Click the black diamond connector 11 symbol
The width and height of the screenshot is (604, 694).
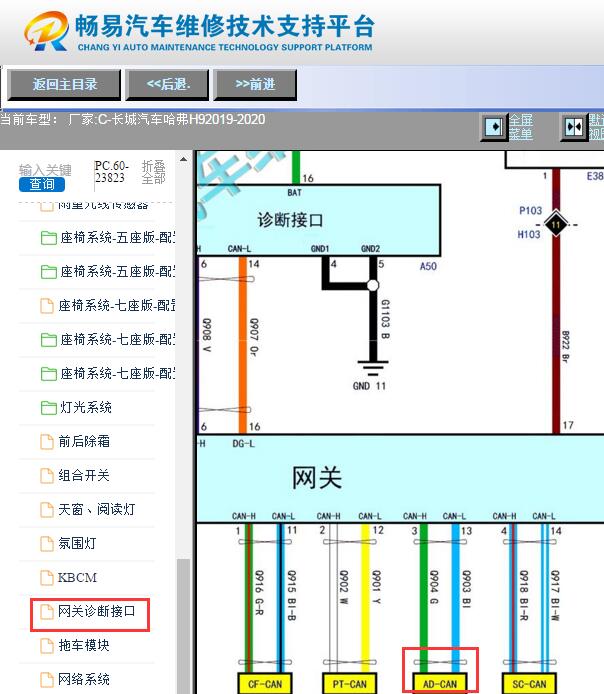pyautogui.click(x=556, y=224)
